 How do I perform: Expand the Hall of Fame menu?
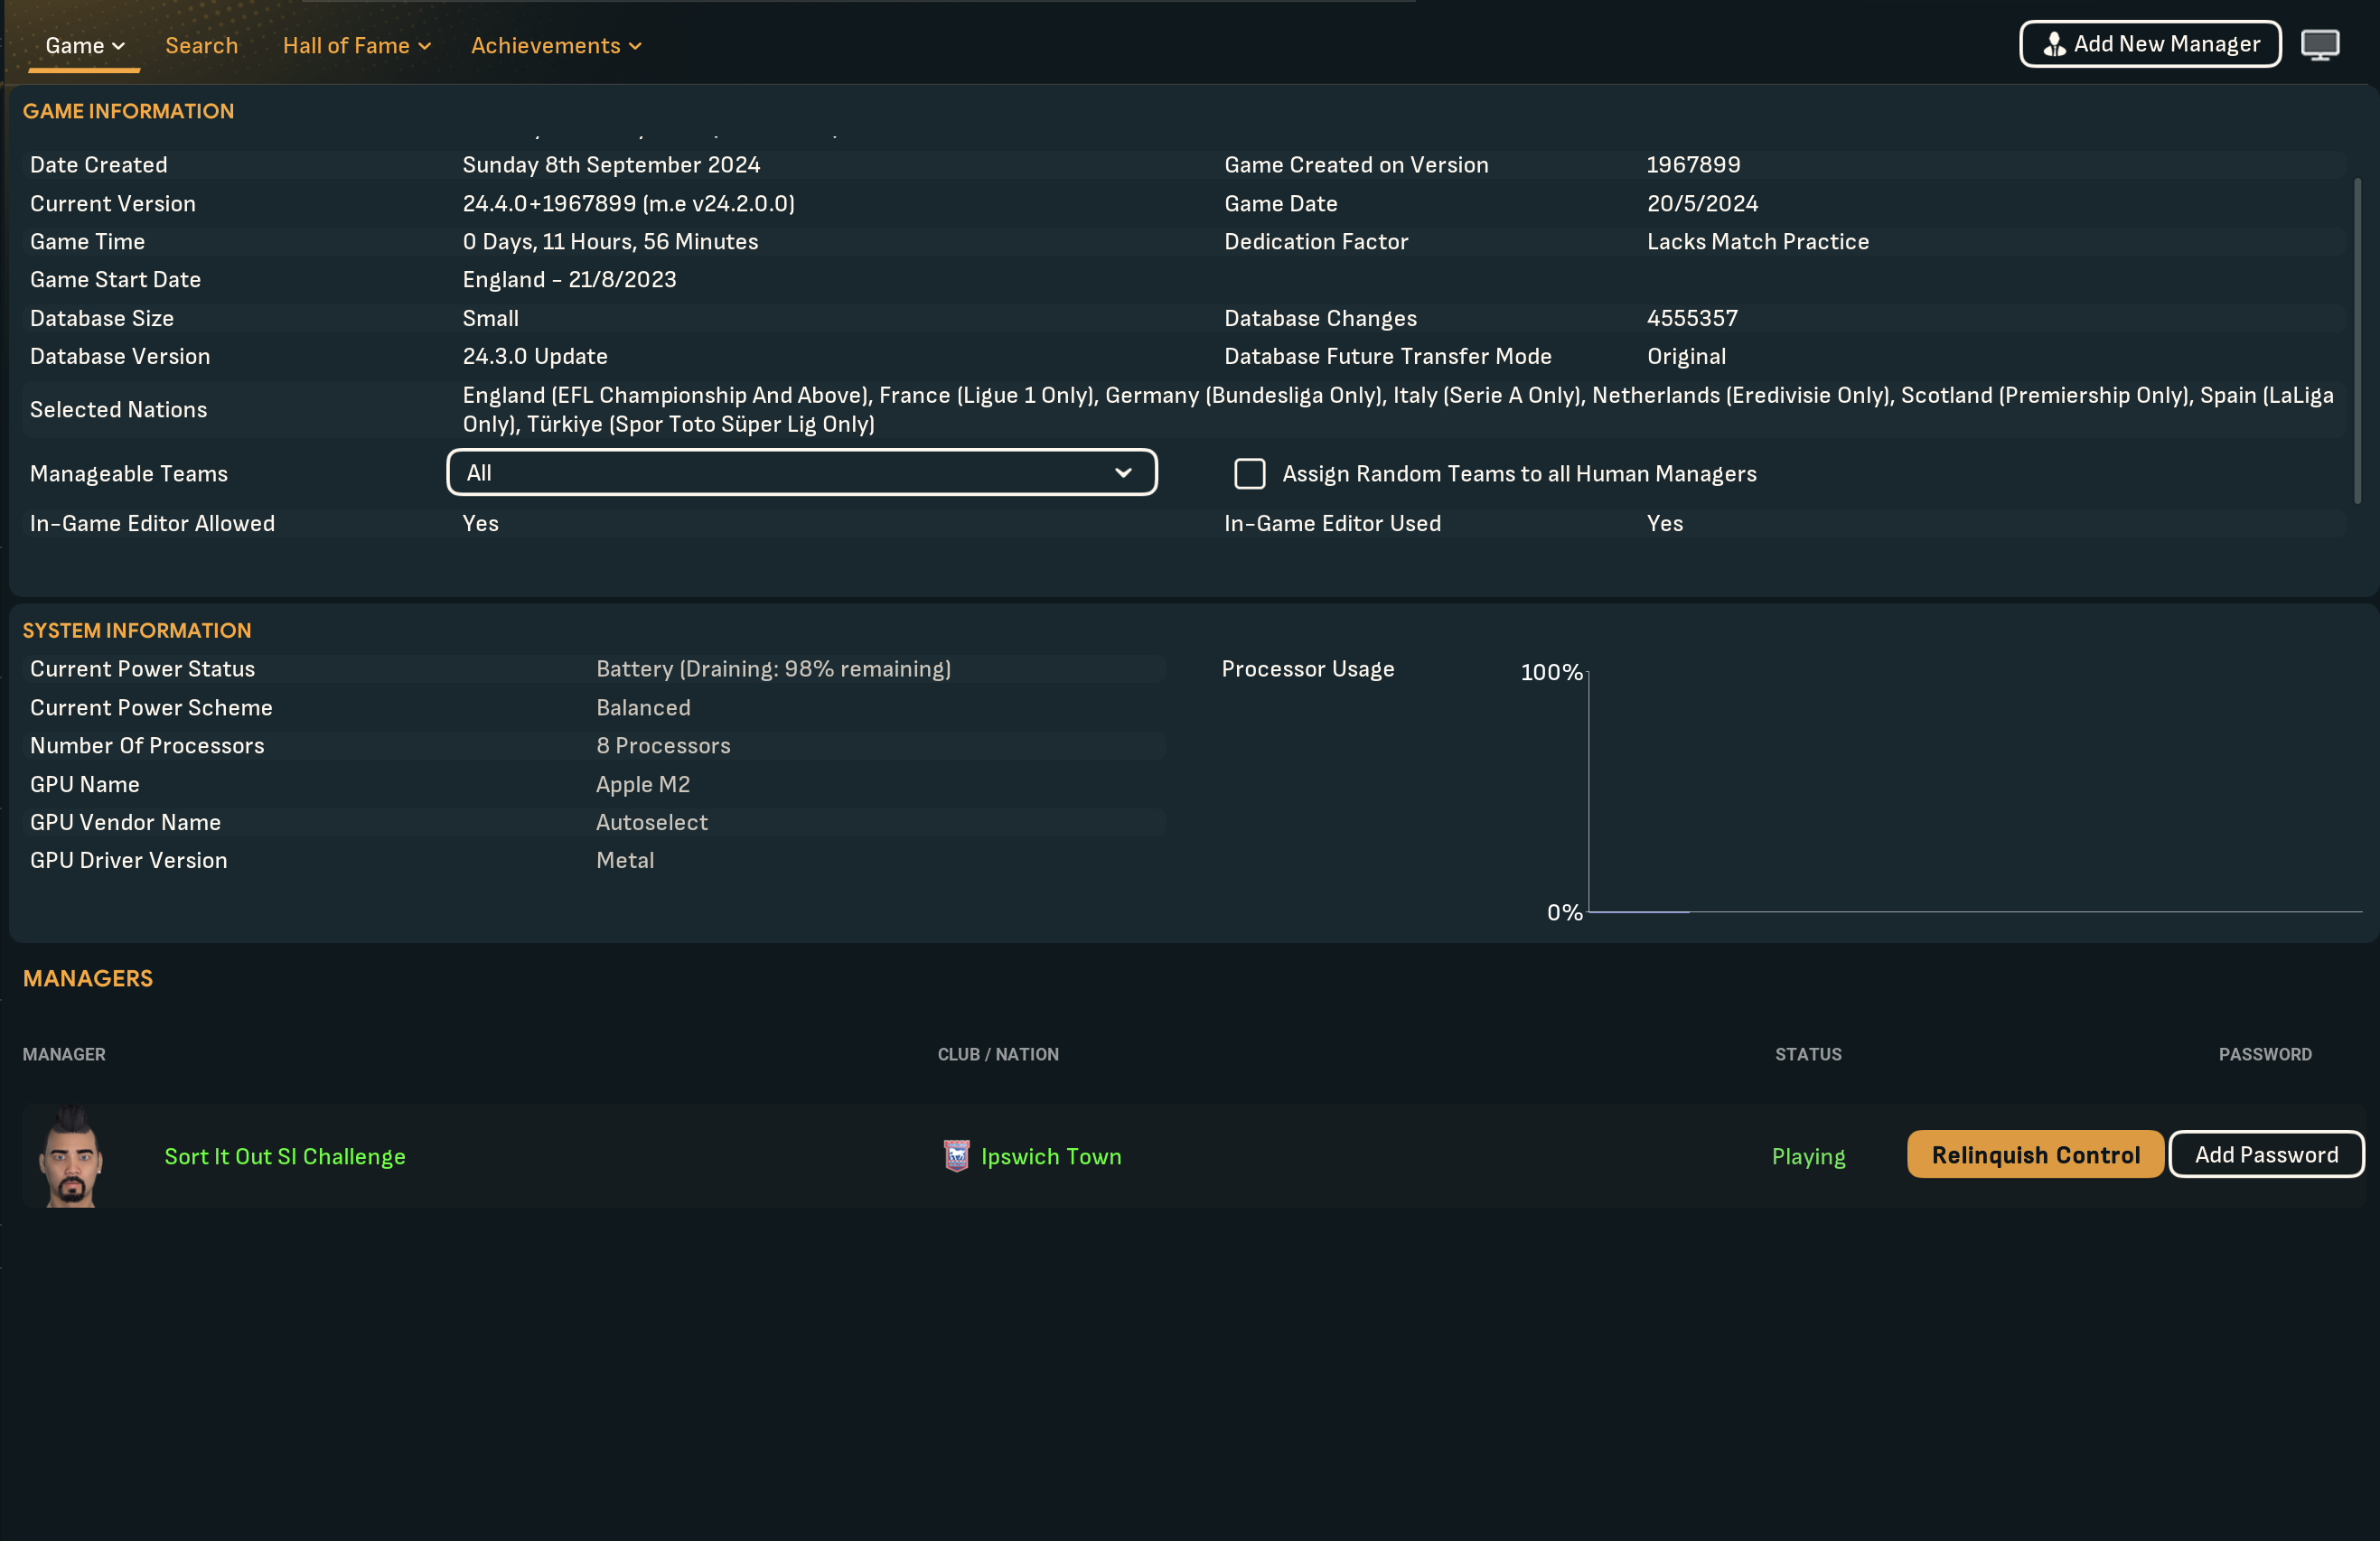356,45
